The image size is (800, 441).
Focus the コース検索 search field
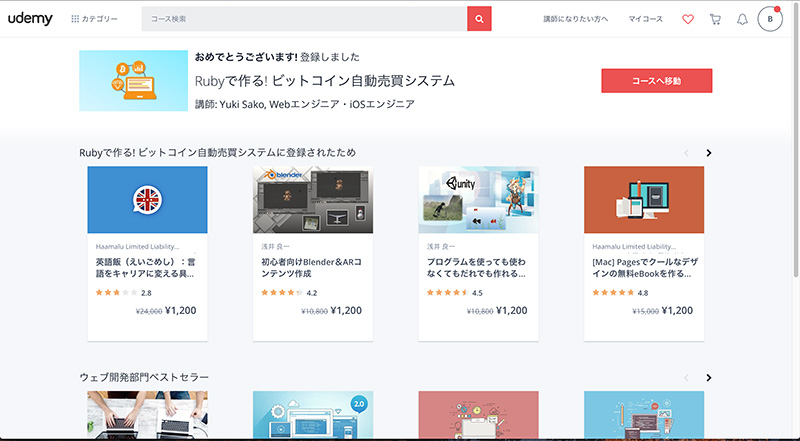point(304,19)
